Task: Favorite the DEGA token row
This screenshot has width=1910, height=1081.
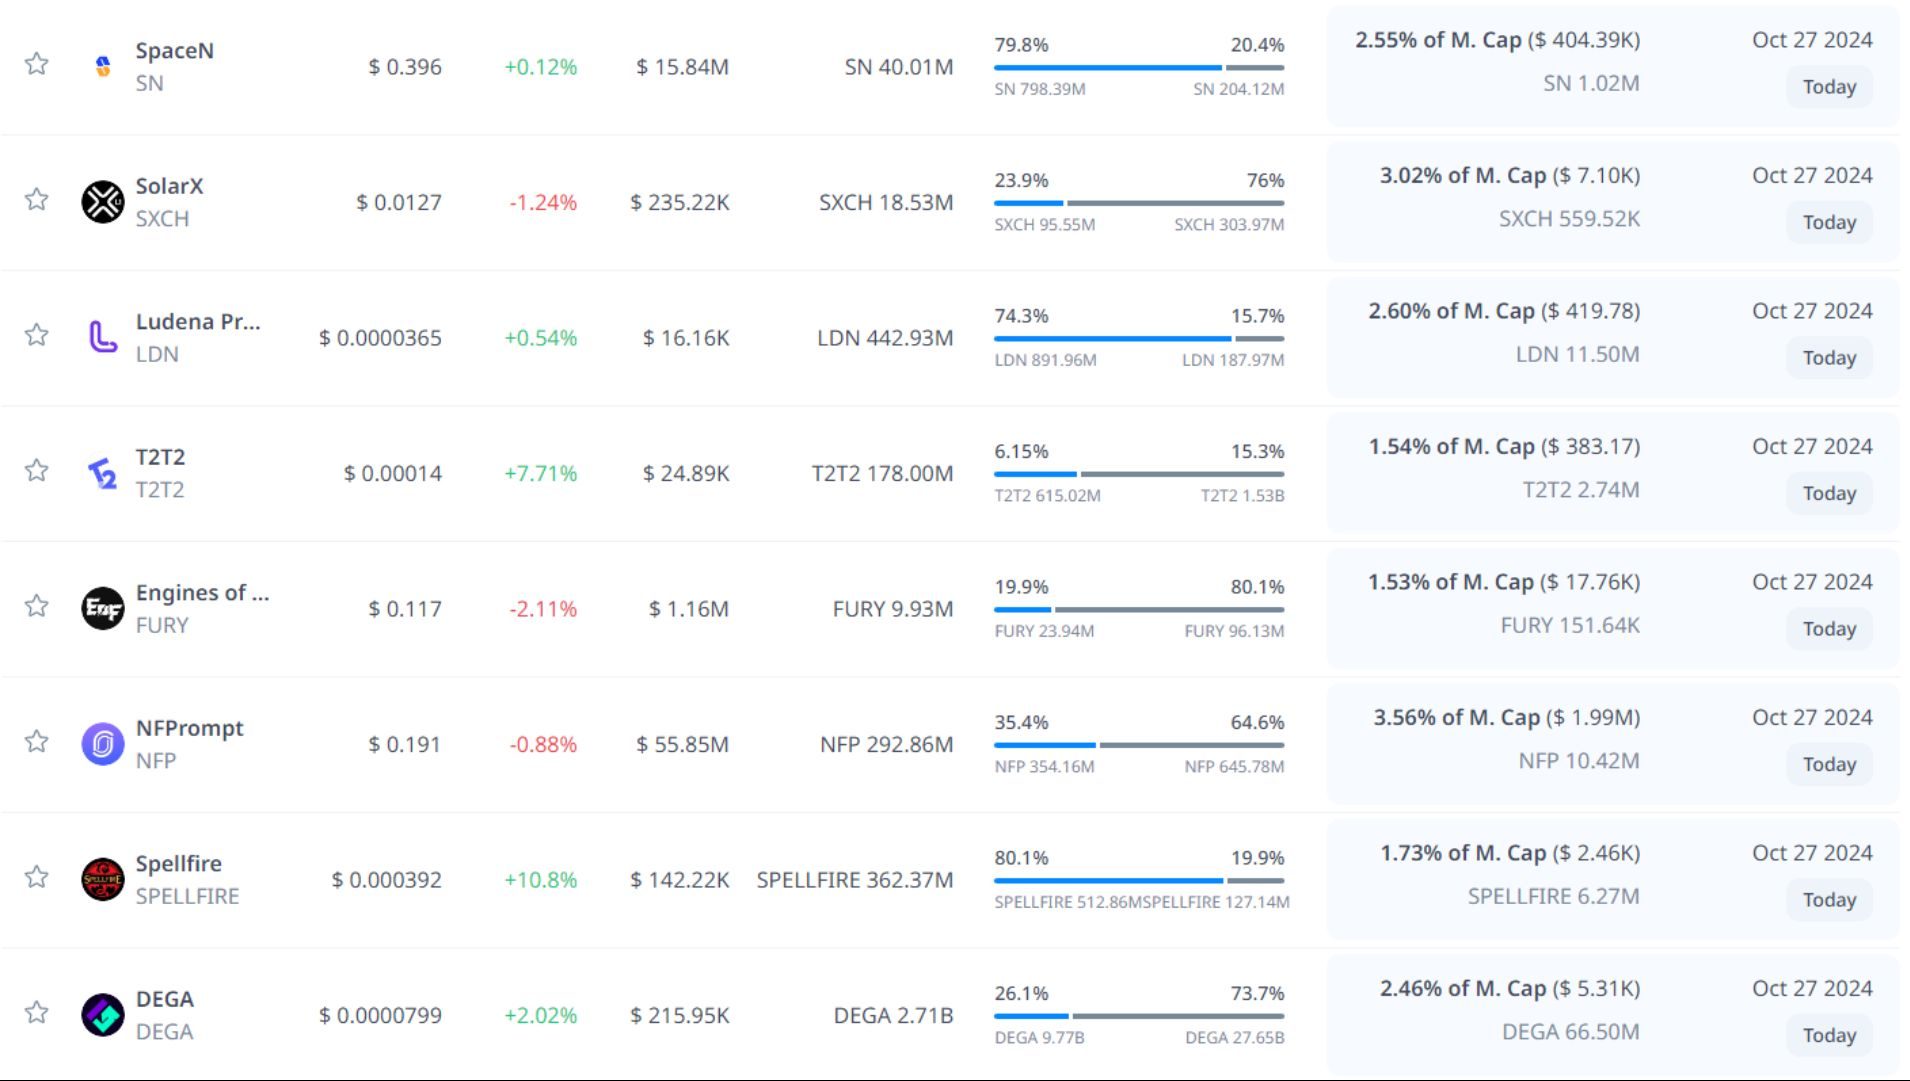Action: coord(37,1012)
